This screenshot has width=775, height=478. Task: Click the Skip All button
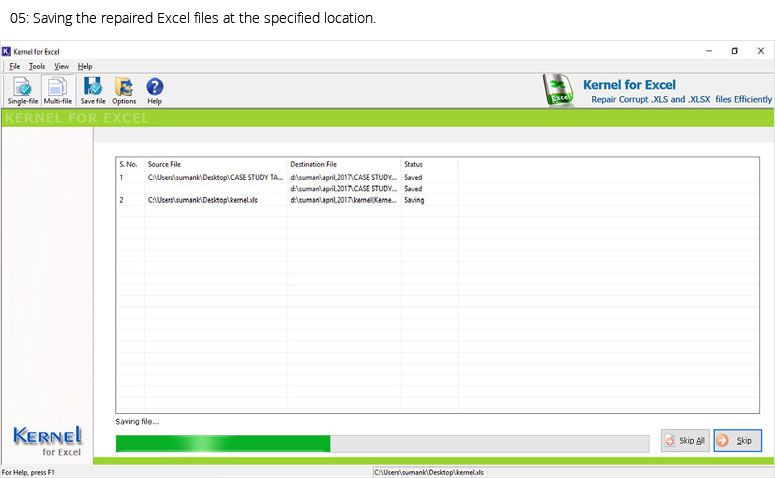685,440
